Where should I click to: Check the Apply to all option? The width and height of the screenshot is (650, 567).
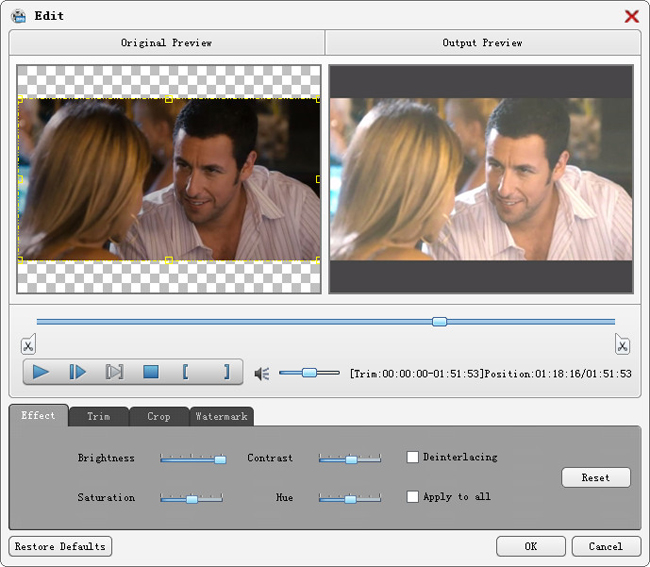[x=412, y=497]
